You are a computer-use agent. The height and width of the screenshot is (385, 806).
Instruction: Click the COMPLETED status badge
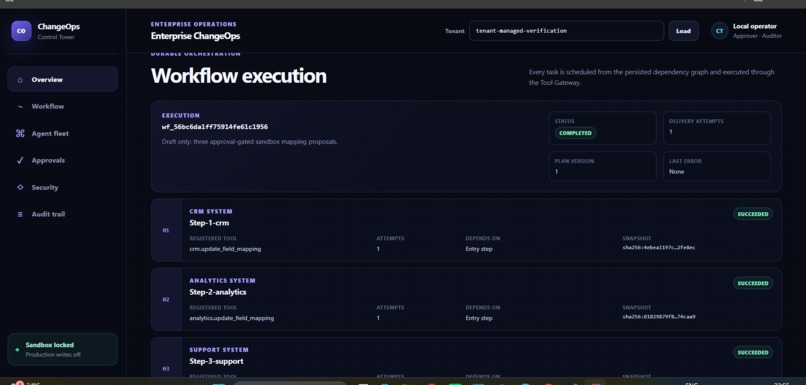tap(575, 133)
